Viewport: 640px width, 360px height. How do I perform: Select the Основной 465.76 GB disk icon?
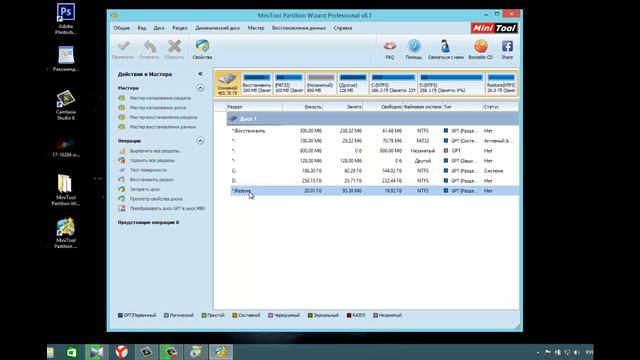click(x=227, y=84)
